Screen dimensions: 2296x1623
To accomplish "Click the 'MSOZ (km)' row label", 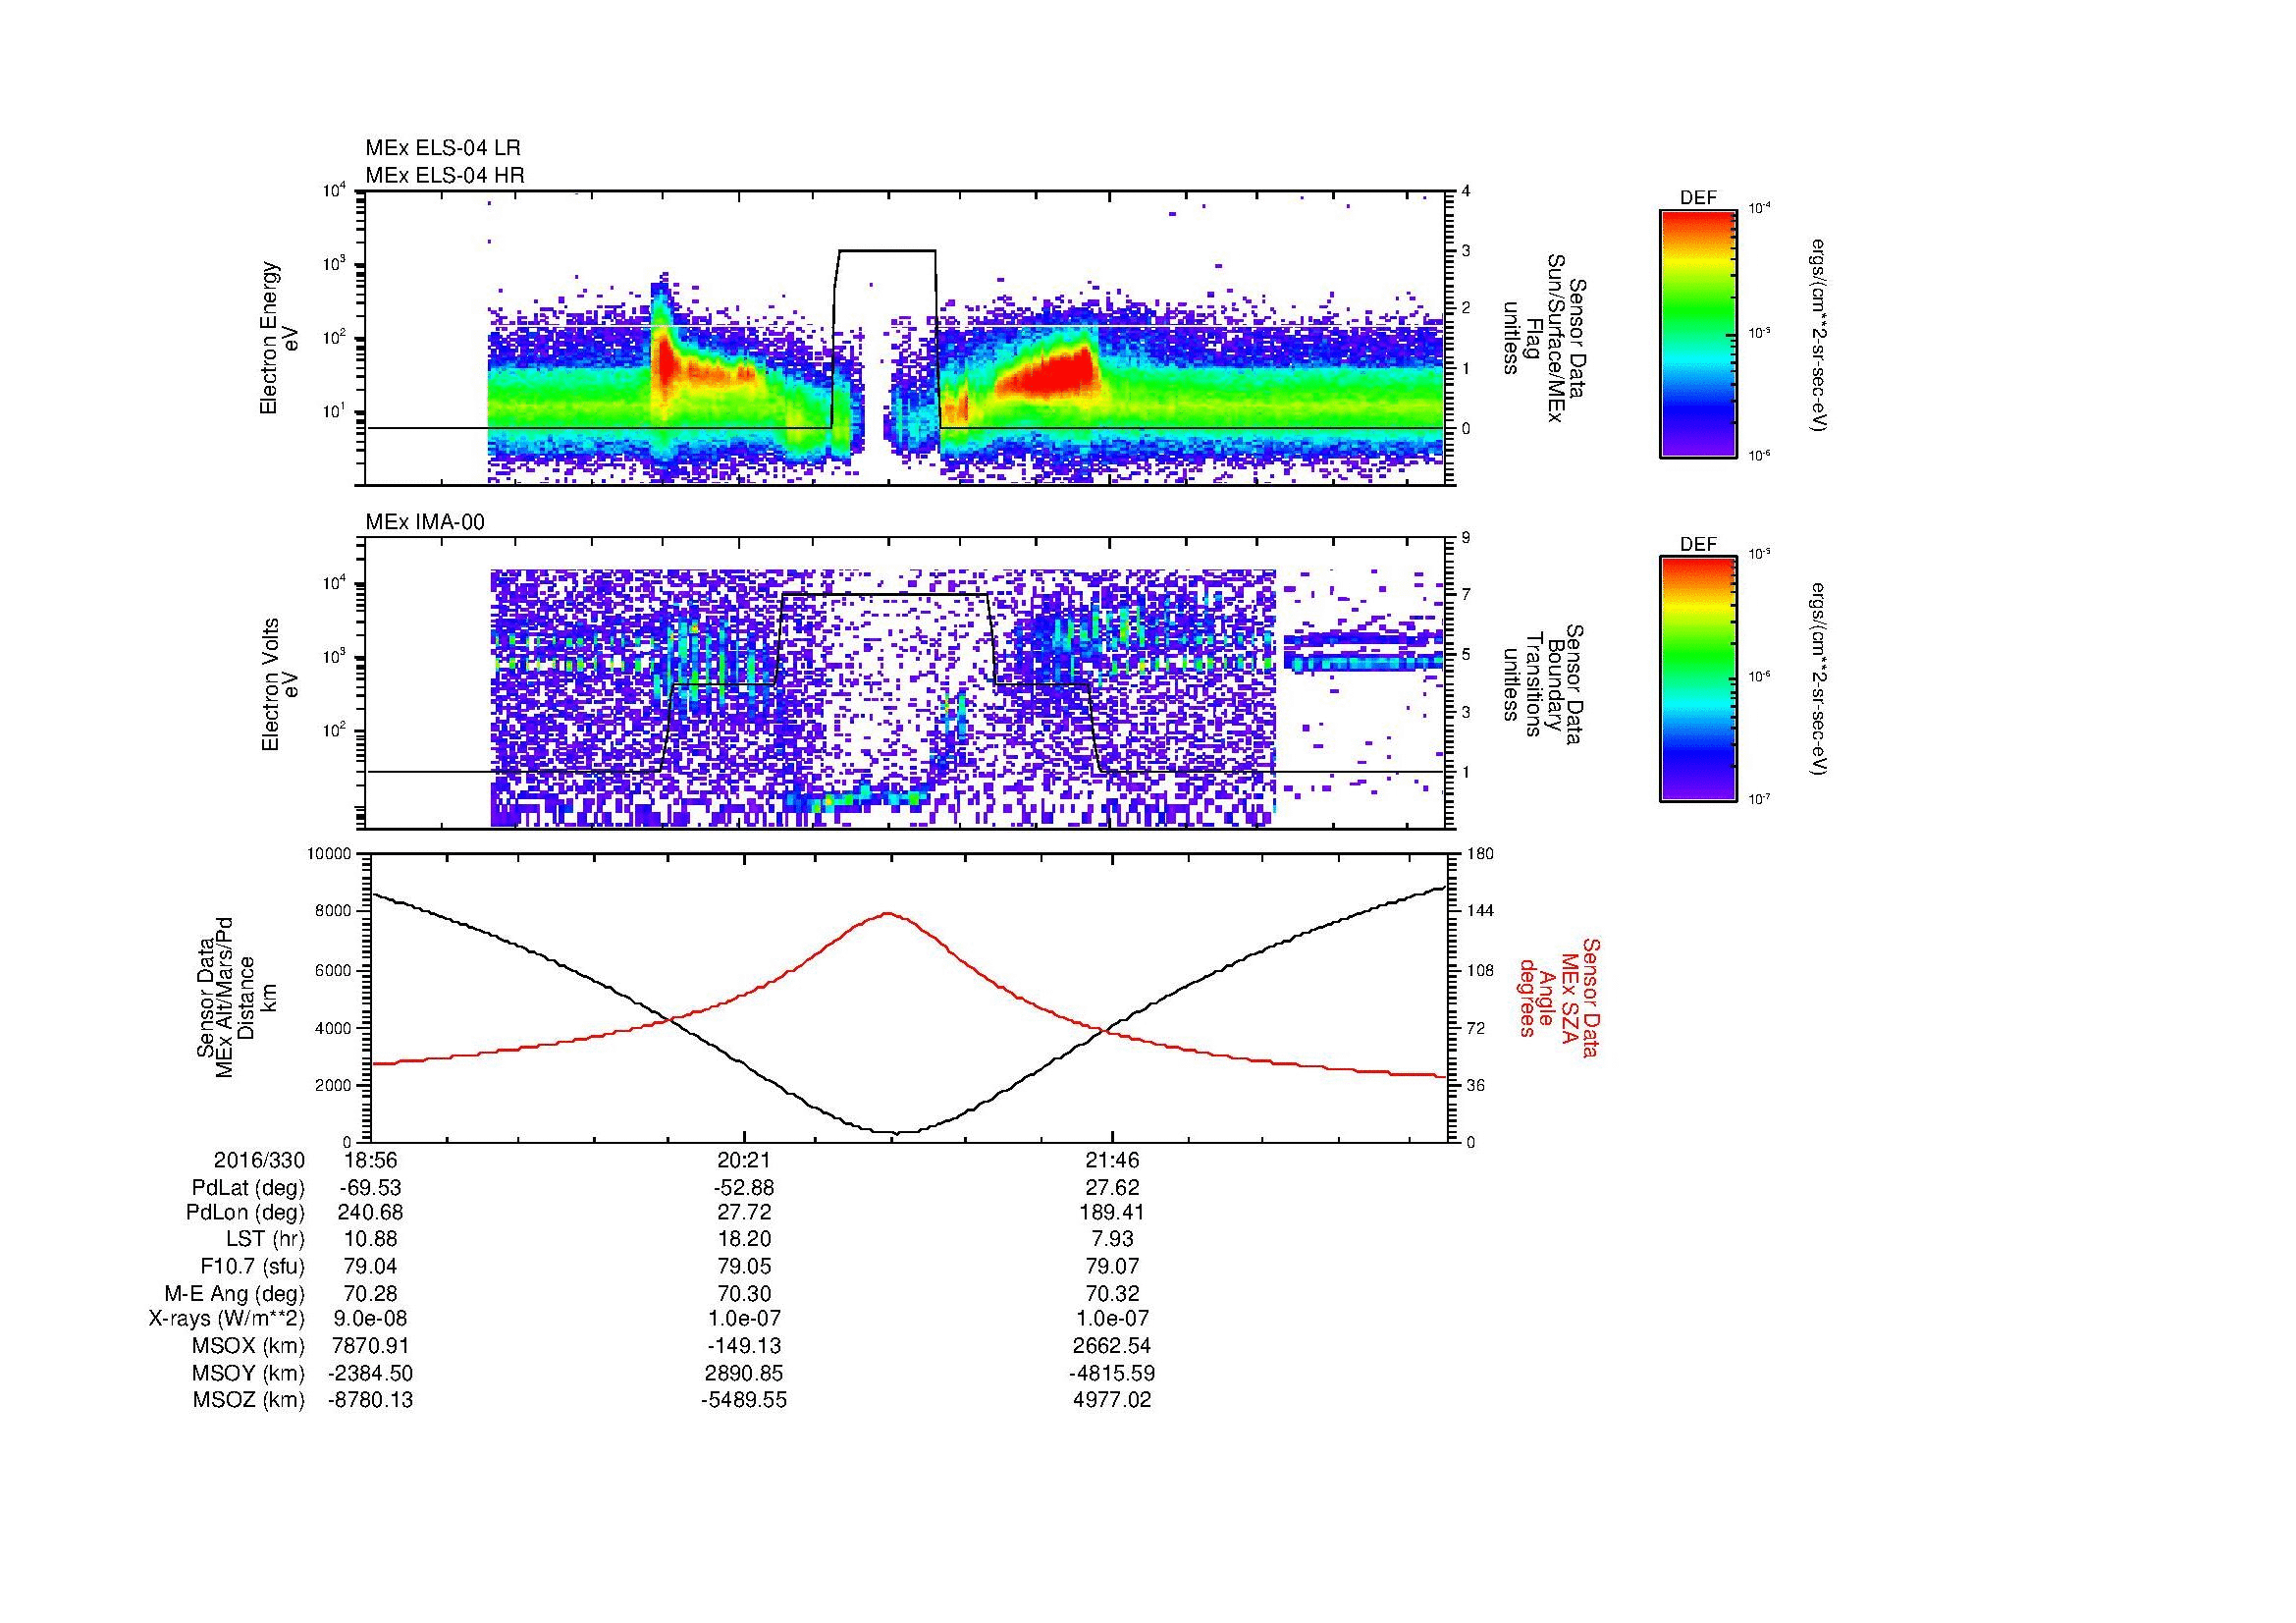I will (x=248, y=1400).
